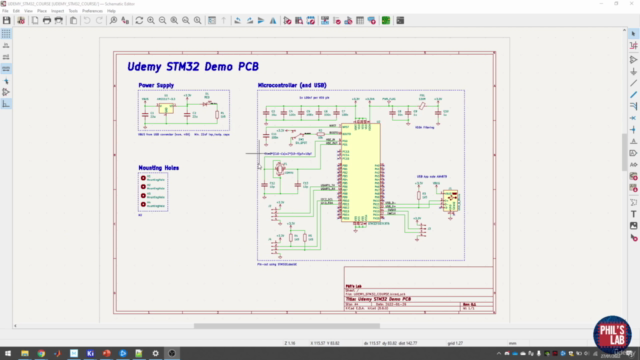640x360 pixels.
Task: Activate the interactive Delete tool
Action: 633,238
